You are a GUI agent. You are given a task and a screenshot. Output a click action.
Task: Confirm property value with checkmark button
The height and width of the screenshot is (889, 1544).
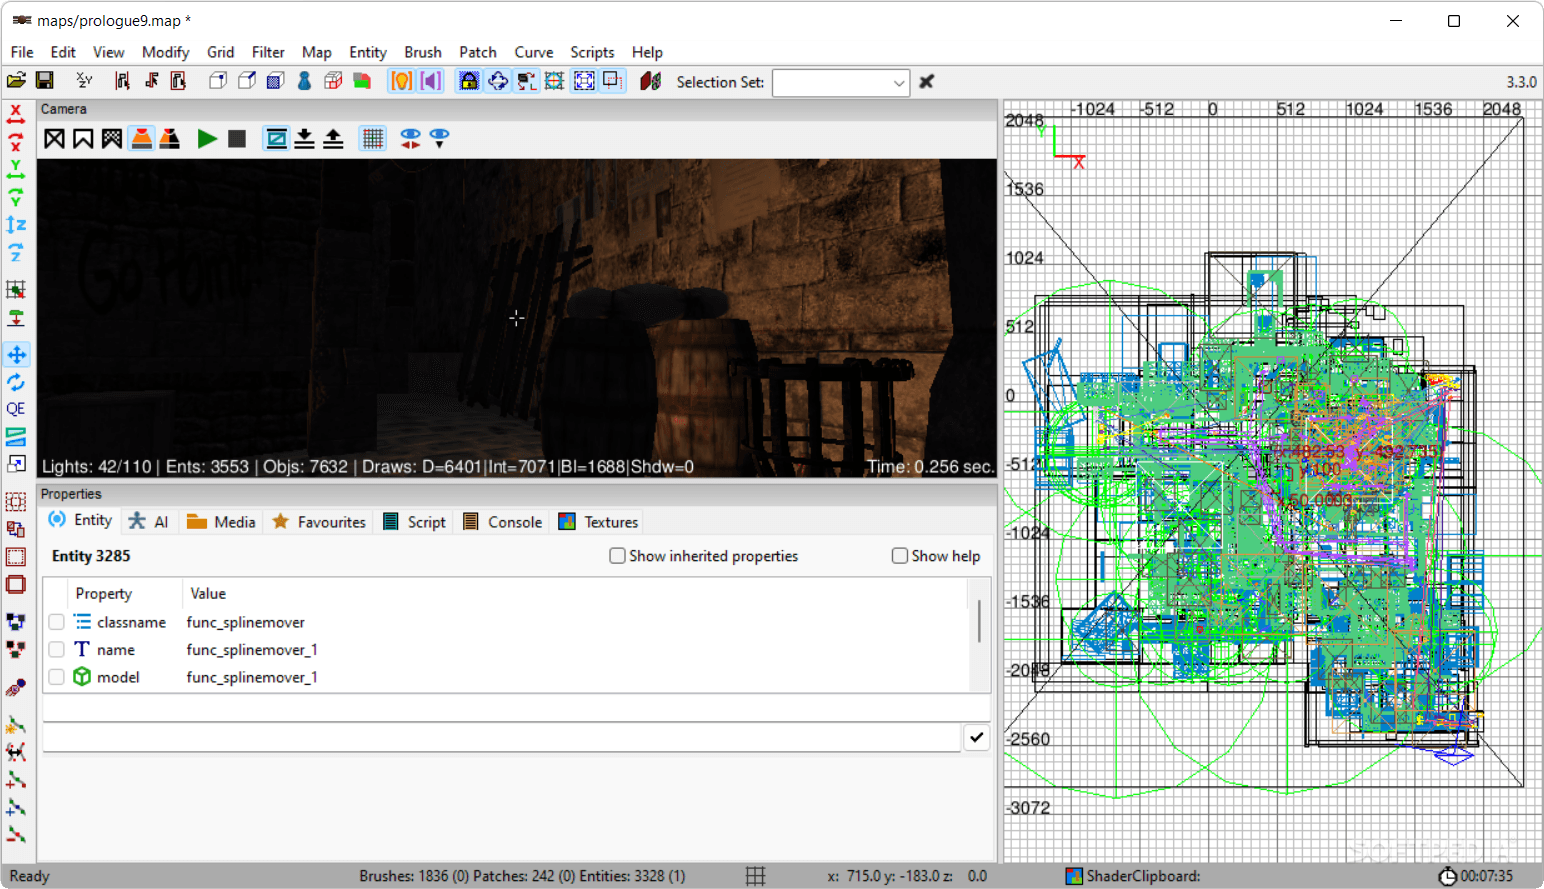pyautogui.click(x=977, y=738)
